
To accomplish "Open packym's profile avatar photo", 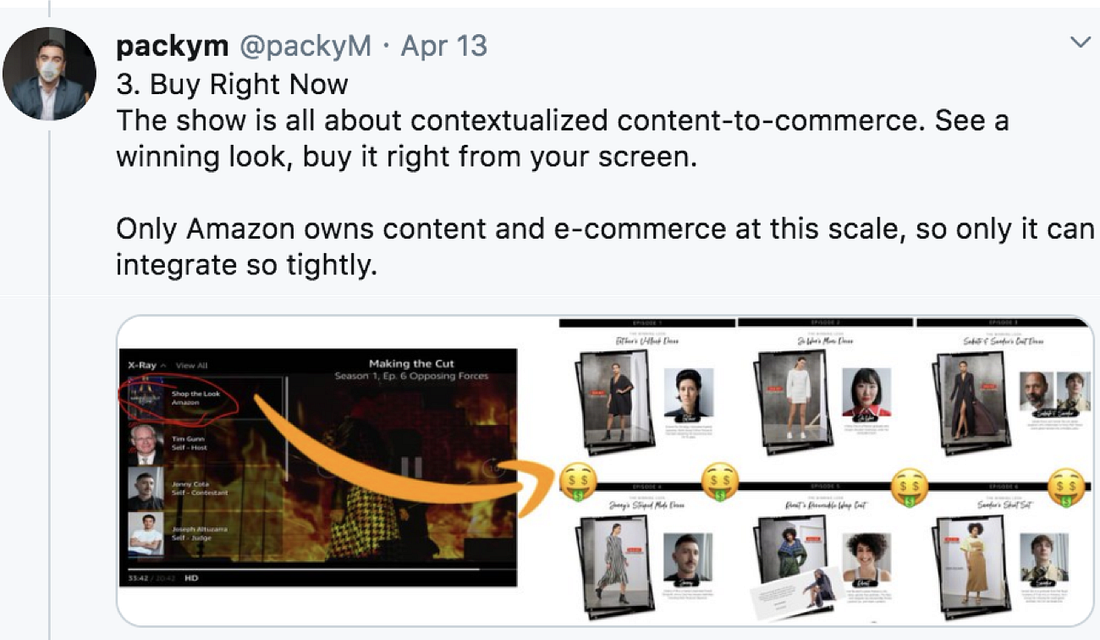I will pos(49,74).
